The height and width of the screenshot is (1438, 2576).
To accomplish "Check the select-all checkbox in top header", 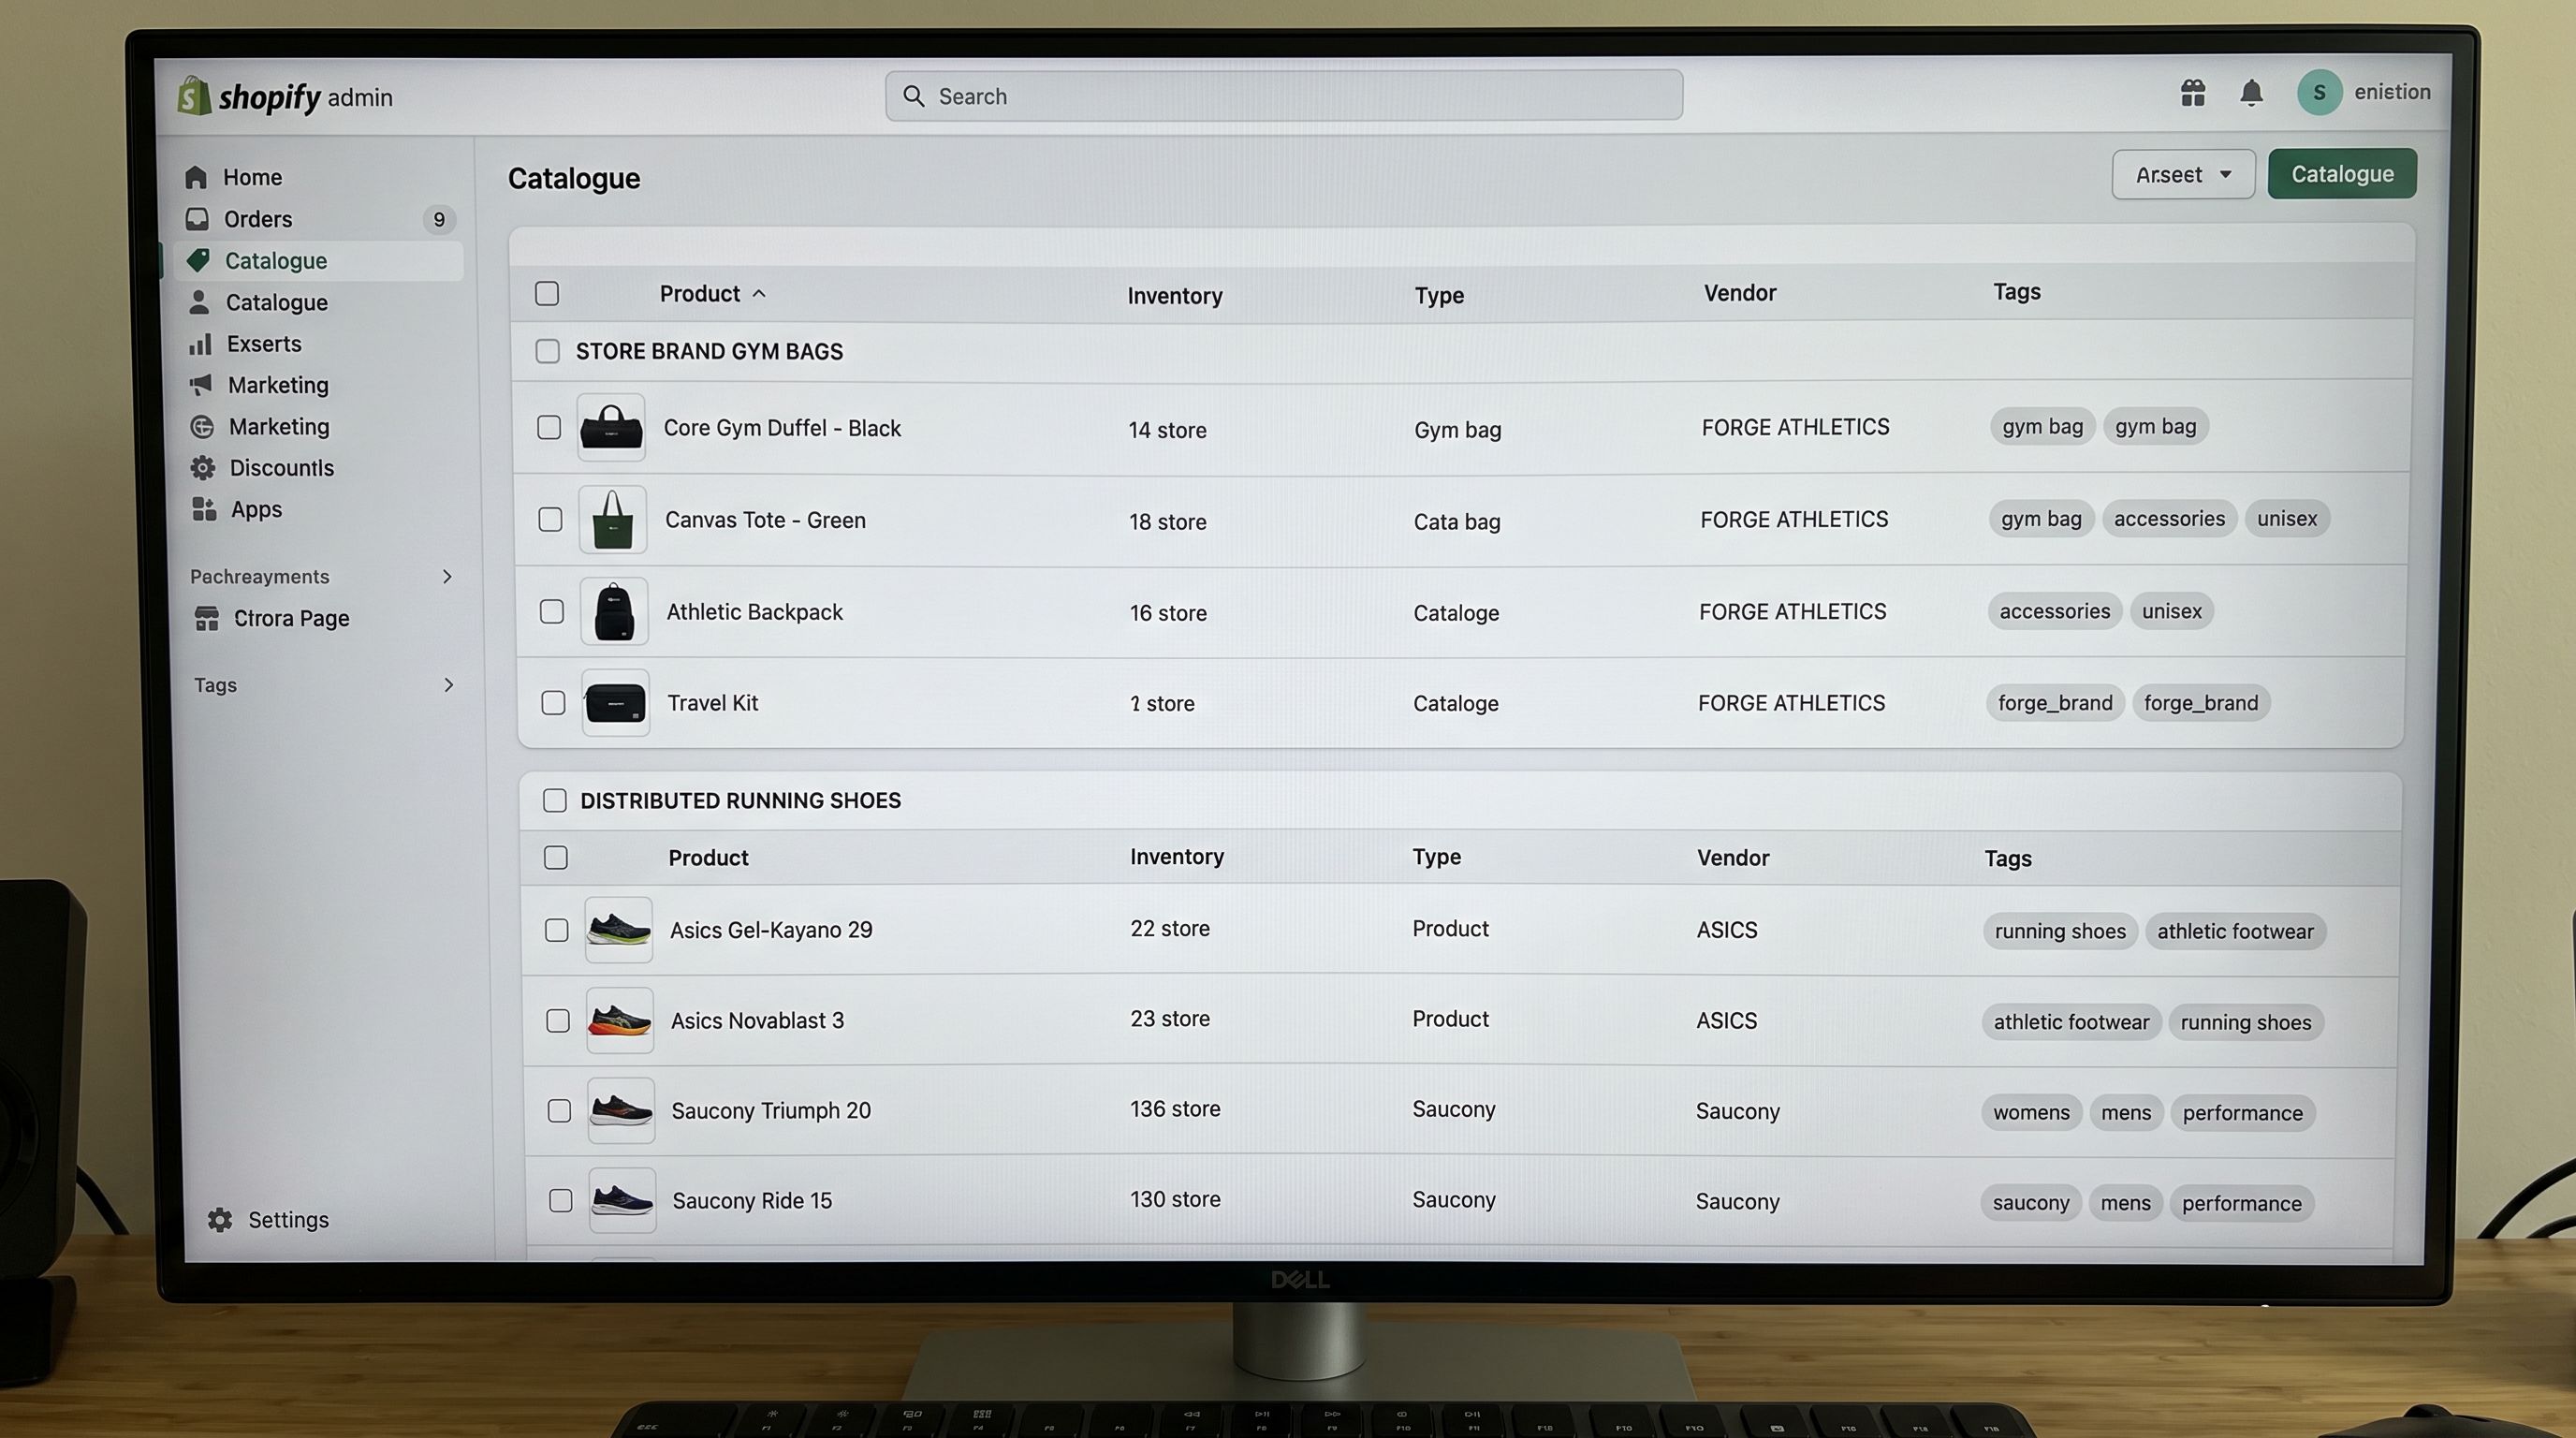I will [x=547, y=293].
